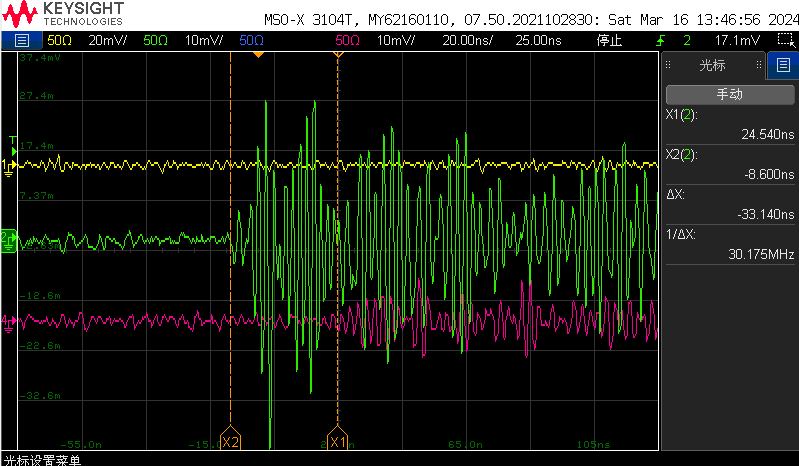Open the 光标设置菜单 label at bottom
This screenshot has height=466, width=799.
[42, 459]
